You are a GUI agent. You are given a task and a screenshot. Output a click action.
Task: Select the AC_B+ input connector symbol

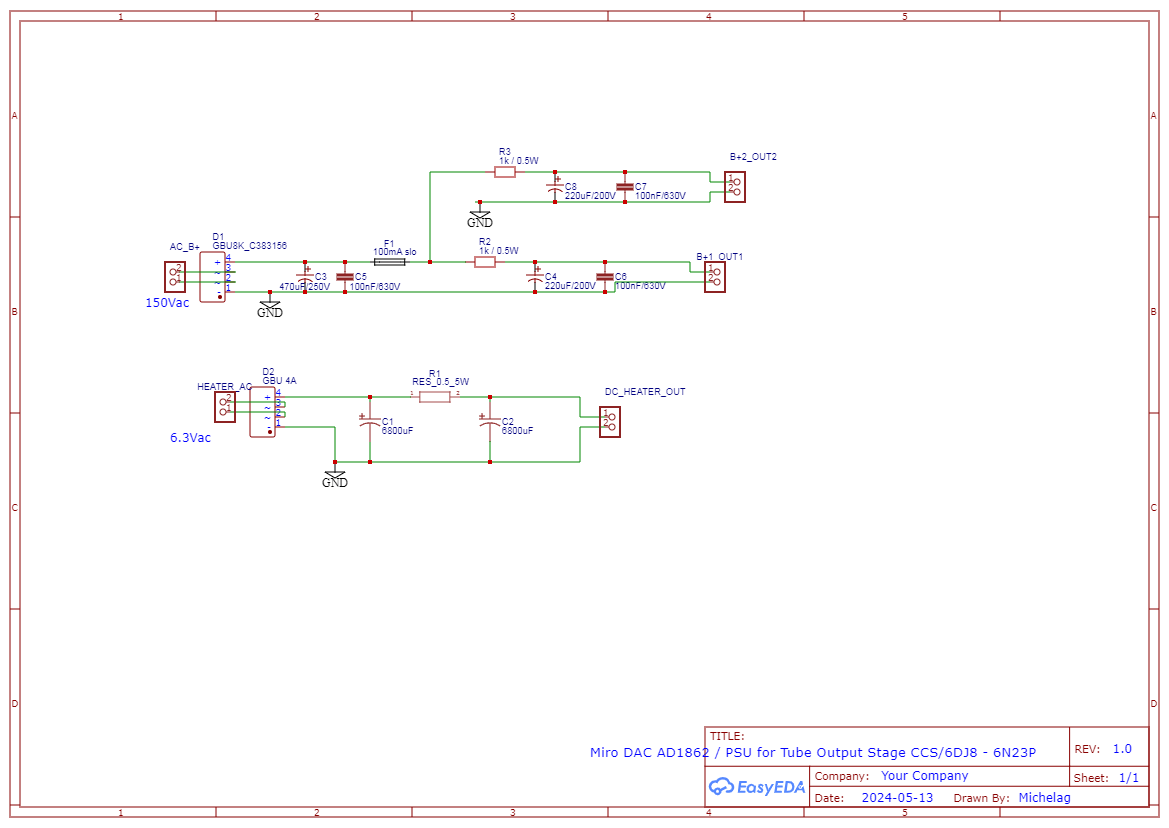(x=174, y=276)
